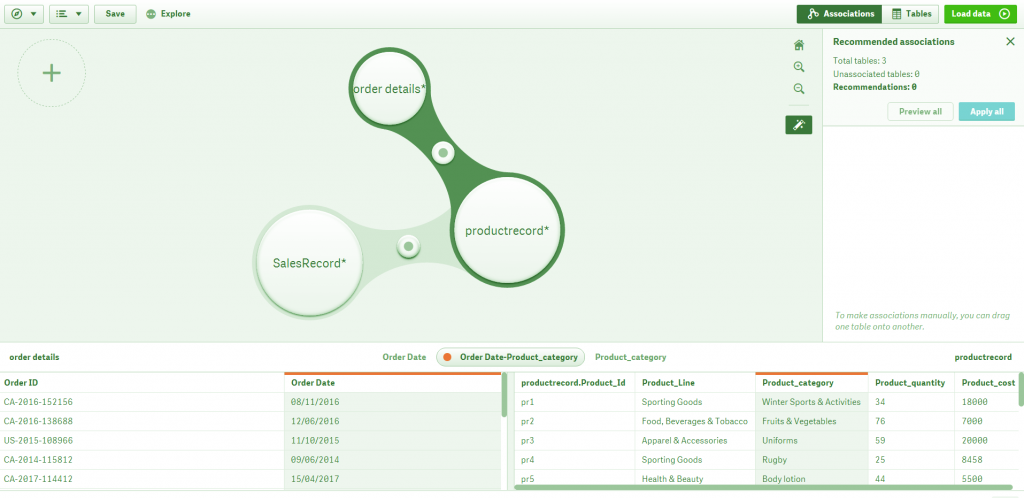Close the Recommended associations panel
Viewport: 1024px width, 498px height.
1010,42
